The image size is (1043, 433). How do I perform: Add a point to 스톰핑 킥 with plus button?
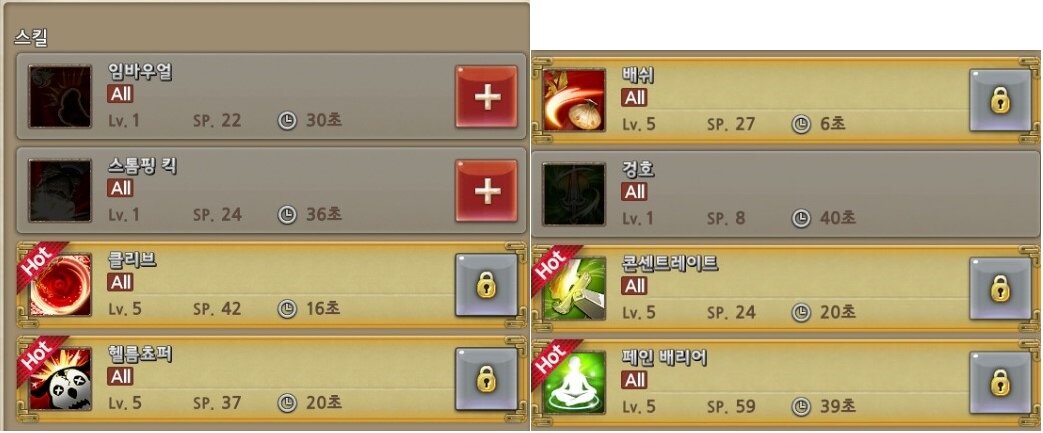[486, 190]
